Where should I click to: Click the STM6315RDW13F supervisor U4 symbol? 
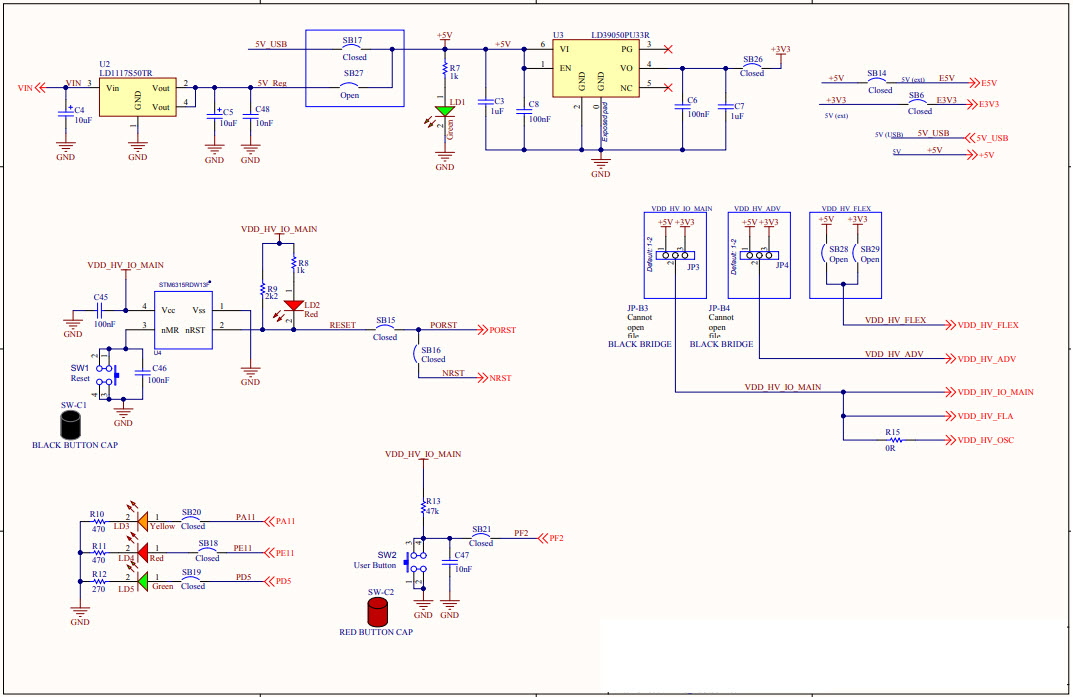tap(183, 320)
